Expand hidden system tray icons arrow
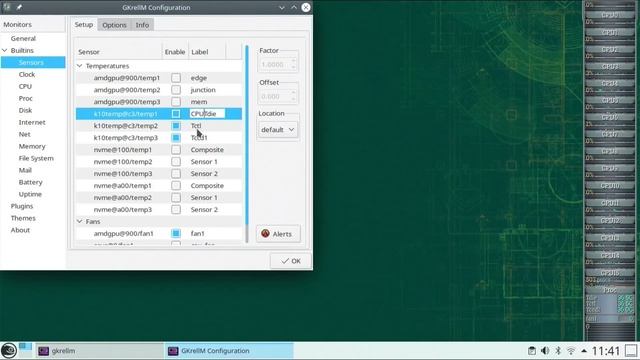Viewport: 640px width, 360px height. tap(584, 351)
